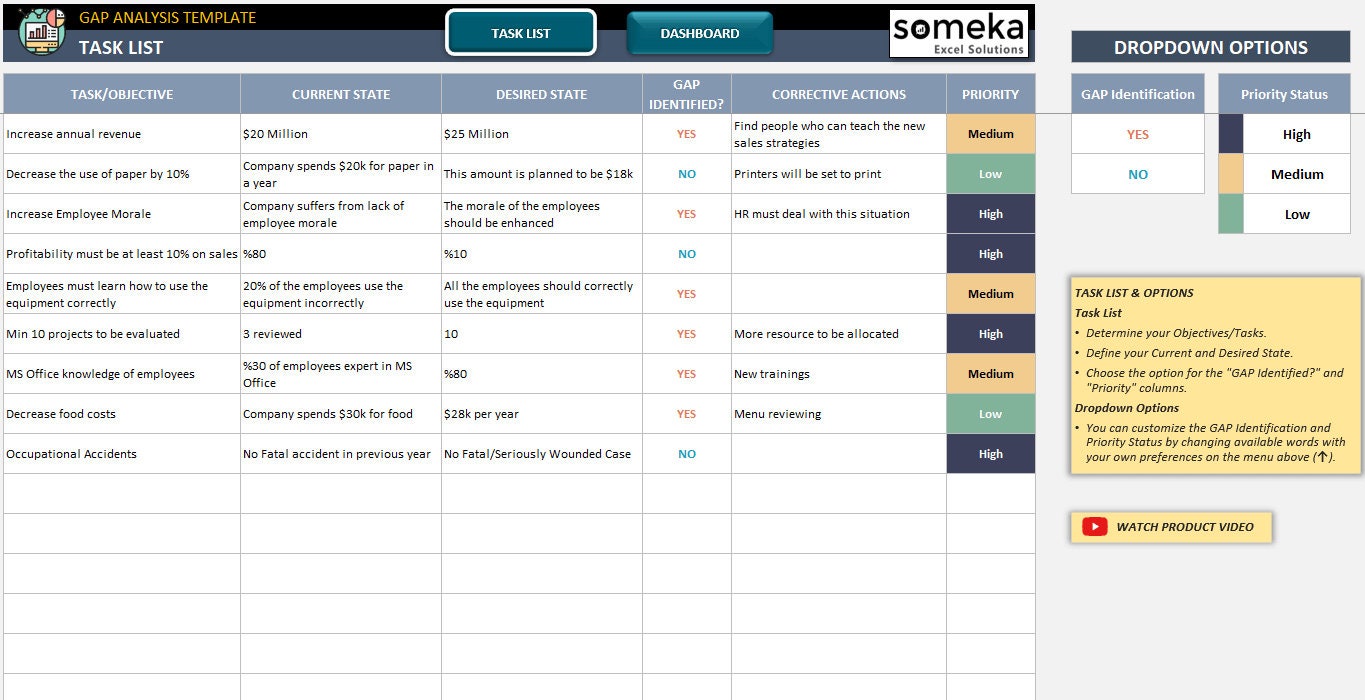Select the dark blue High priority color block
Screen dimensions: 1365x700
click(x=1230, y=134)
